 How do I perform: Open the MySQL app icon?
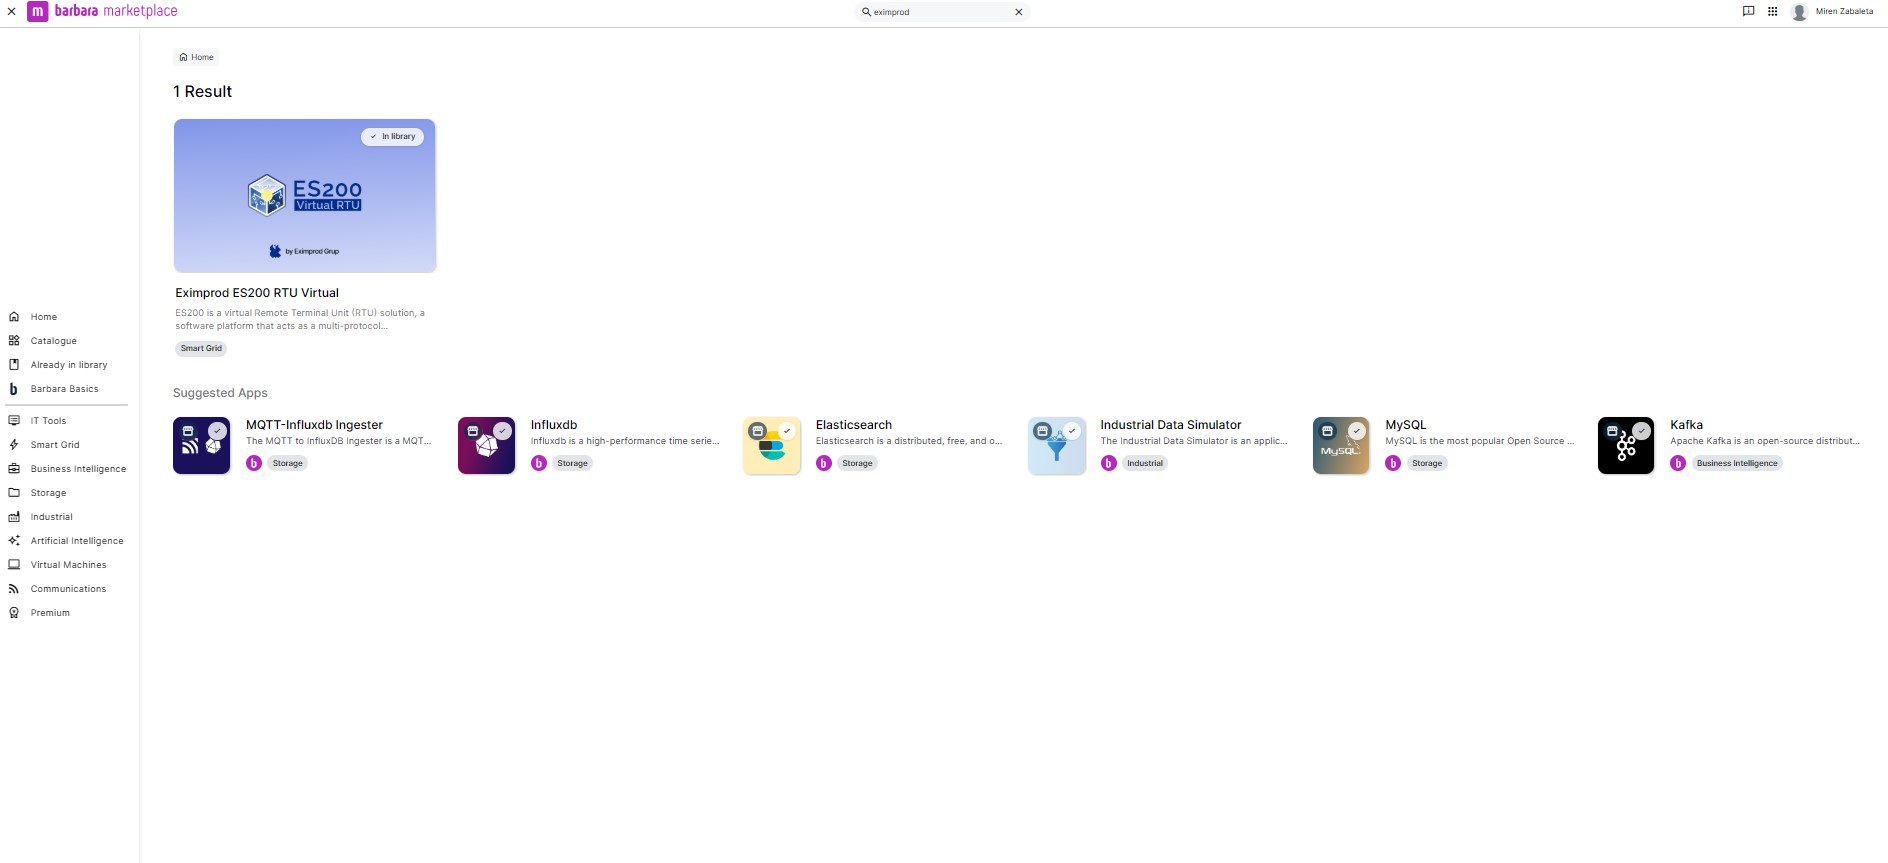pos(1341,446)
